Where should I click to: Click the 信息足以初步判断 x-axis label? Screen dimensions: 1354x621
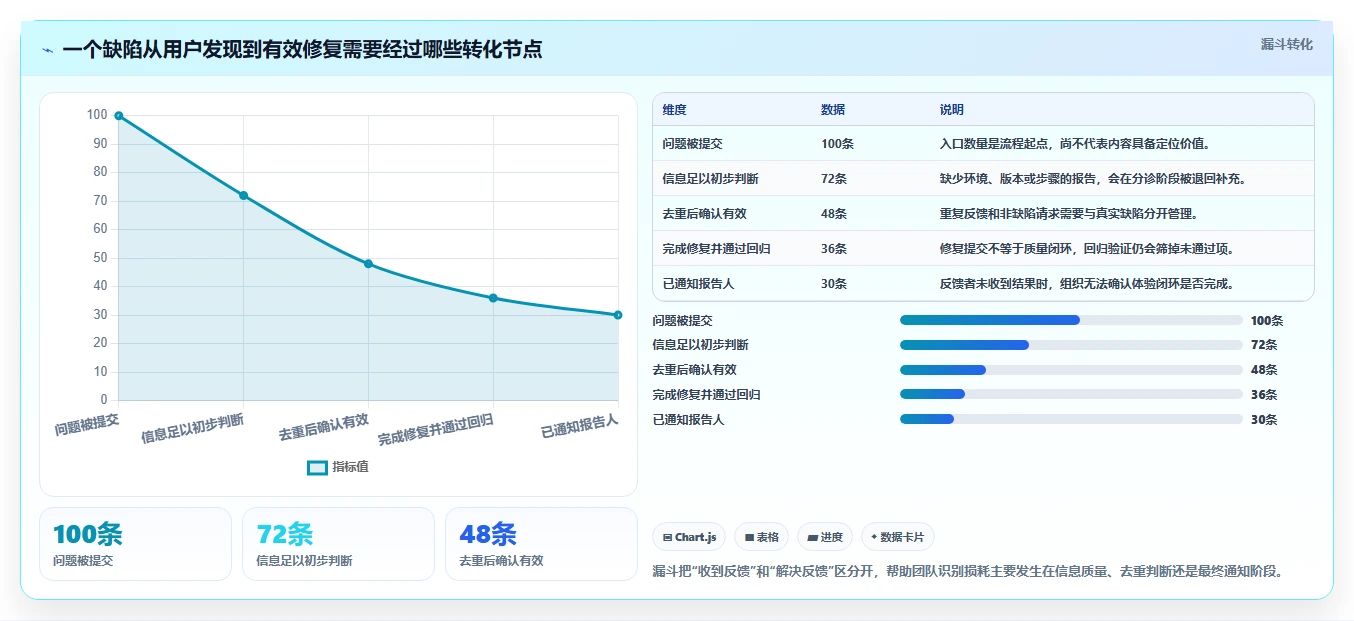(x=193, y=427)
